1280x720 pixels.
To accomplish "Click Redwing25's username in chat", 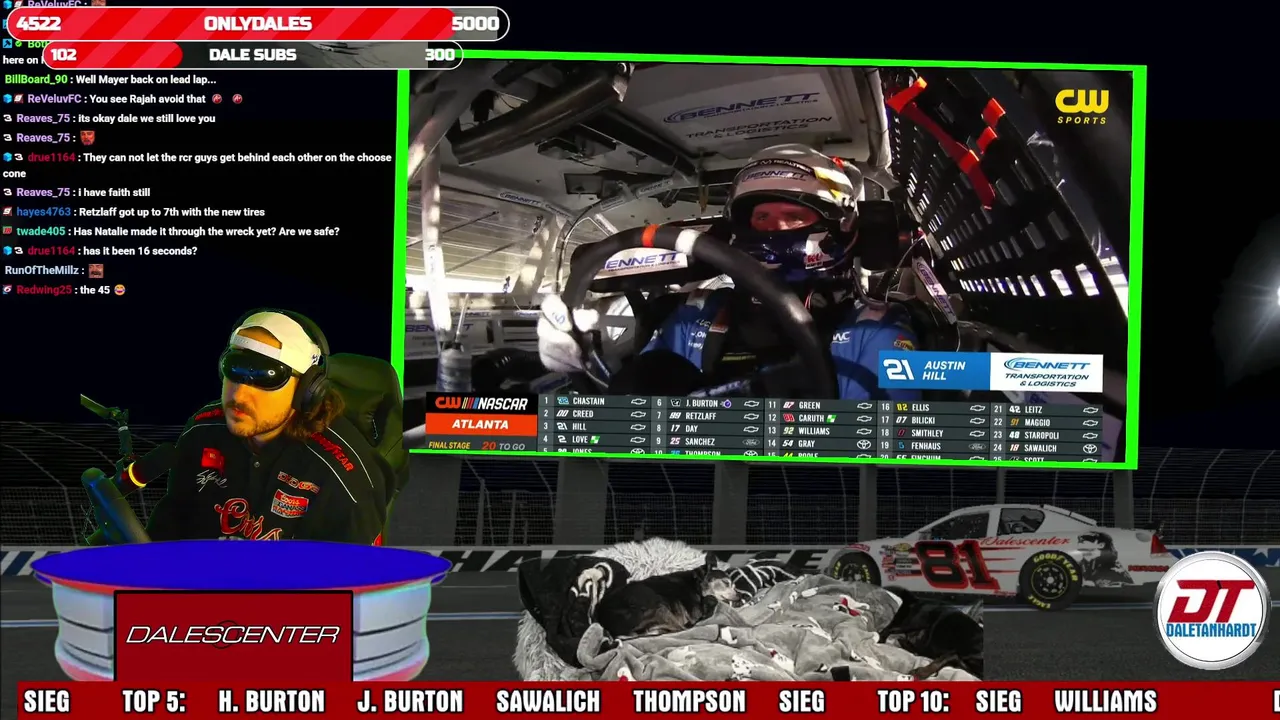I will [44, 290].
